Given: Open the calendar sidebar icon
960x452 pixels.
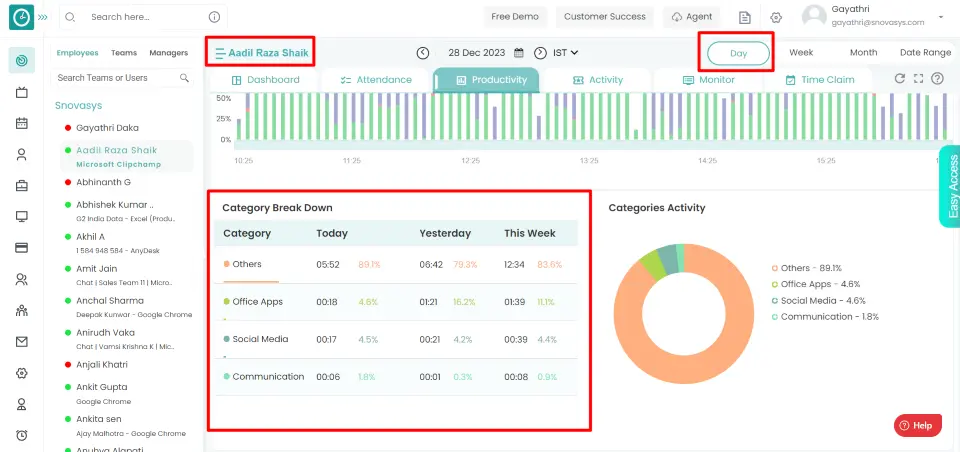Looking at the screenshot, I should pos(21,123).
